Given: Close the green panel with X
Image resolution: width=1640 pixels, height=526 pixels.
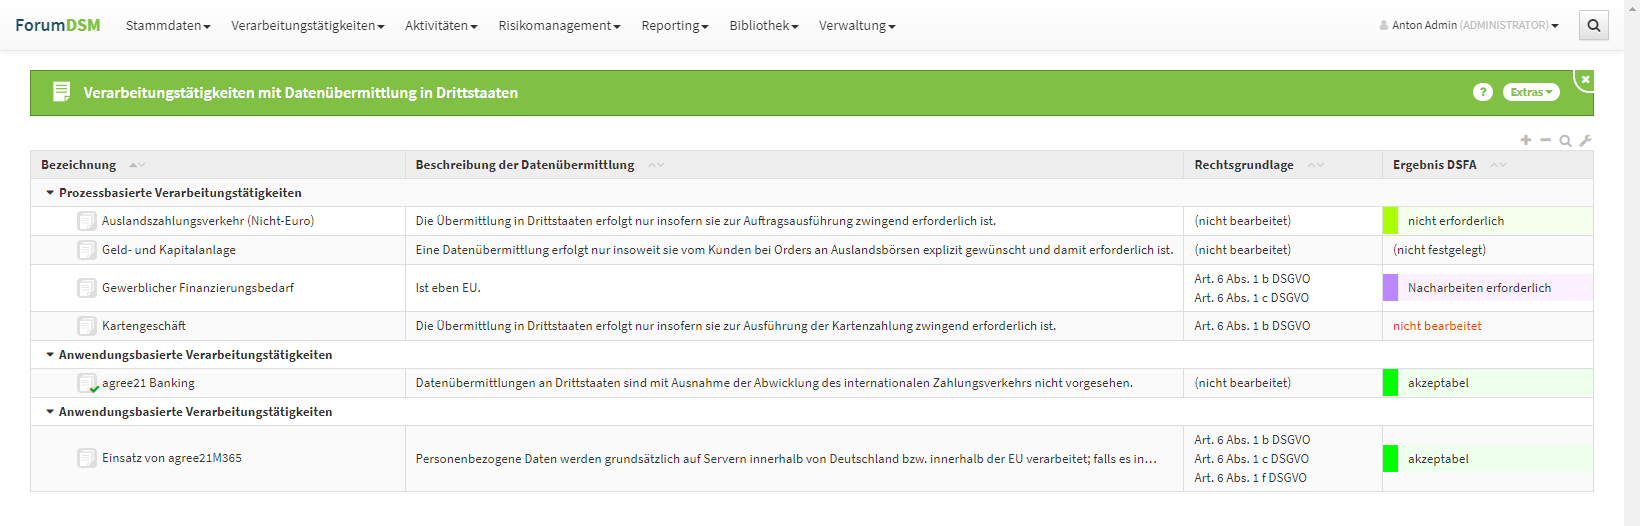Looking at the screenshot, I should tap(1585, 79).
